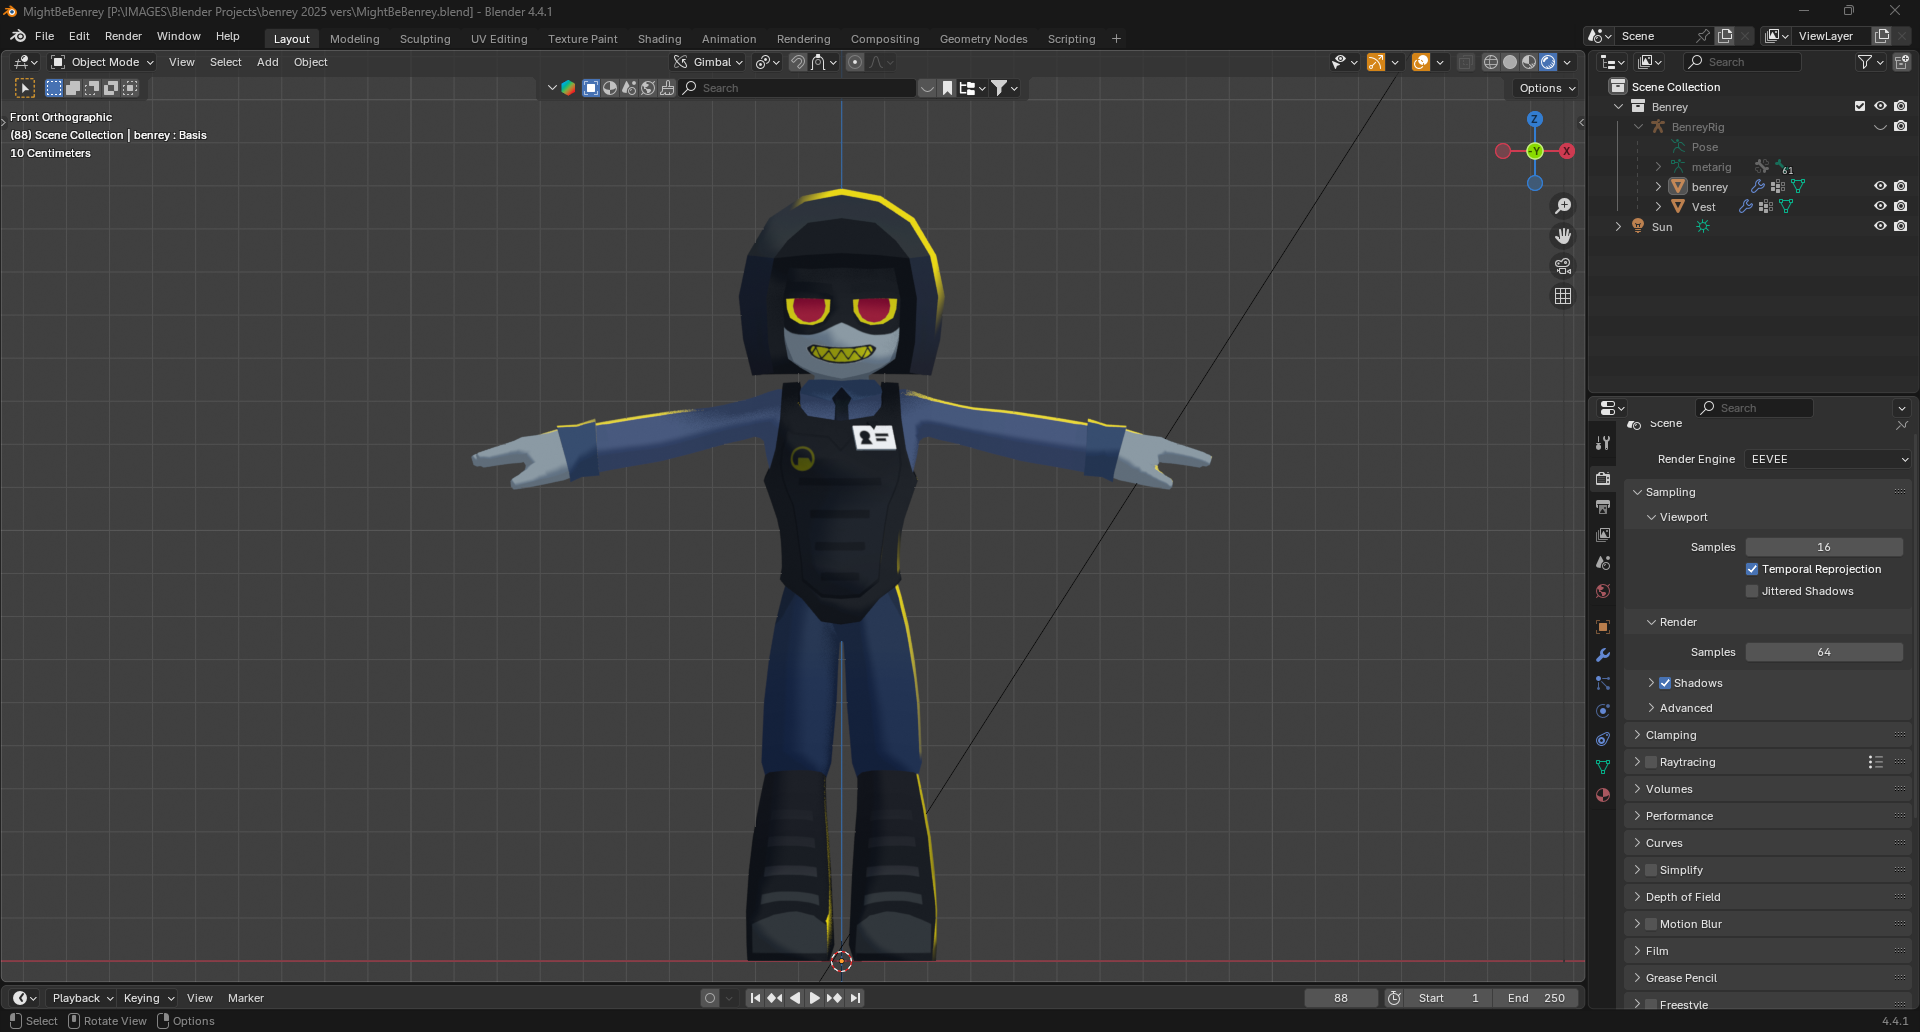Open the Gimbal transform orientation dropdown
Screen dimensions: 1920x1032
709,62
